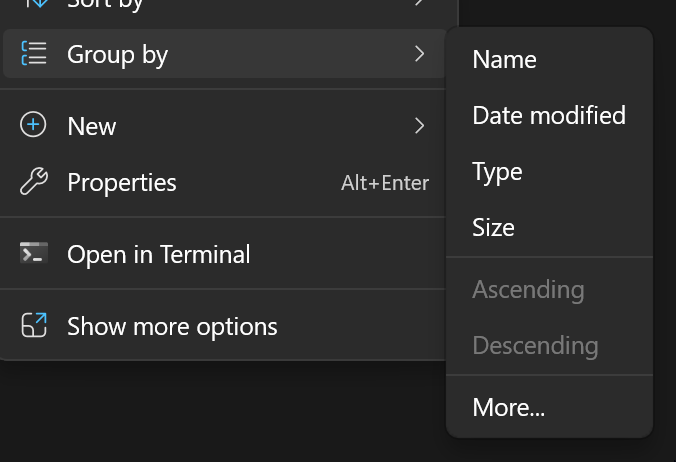This screenshot has height=462, width=676.
Task: Click Show more options text
Action: click(172, 326)
